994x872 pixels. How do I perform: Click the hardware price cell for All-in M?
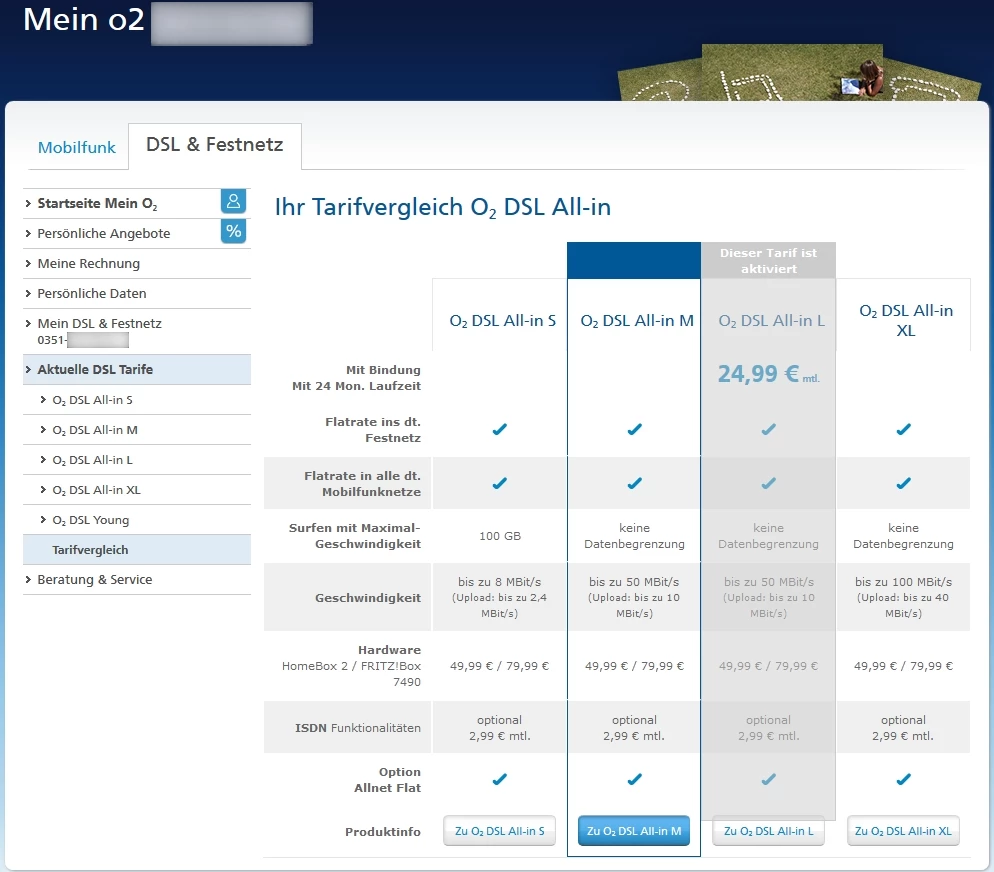pyautogui.click(x=634, y=666)
